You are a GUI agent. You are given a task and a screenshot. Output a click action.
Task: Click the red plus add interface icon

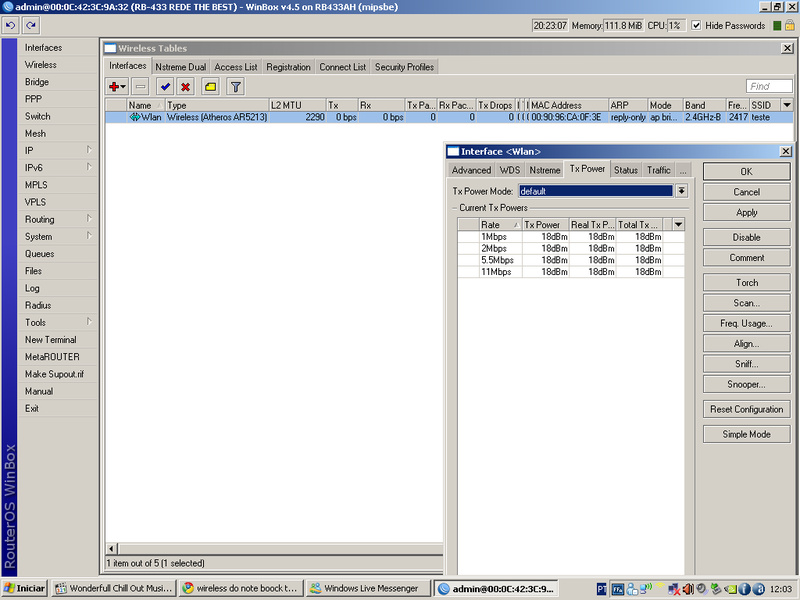click(117, 87)
